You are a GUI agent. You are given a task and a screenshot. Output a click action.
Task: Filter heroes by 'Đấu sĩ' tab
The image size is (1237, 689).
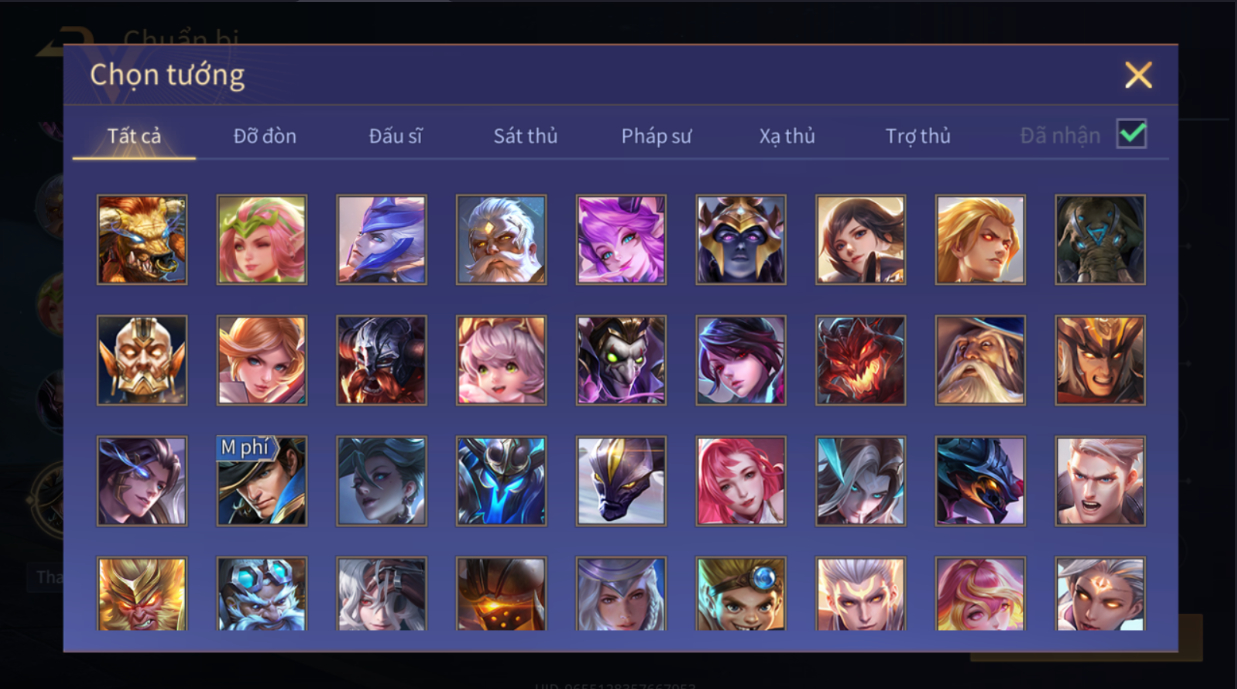[395, 136]
